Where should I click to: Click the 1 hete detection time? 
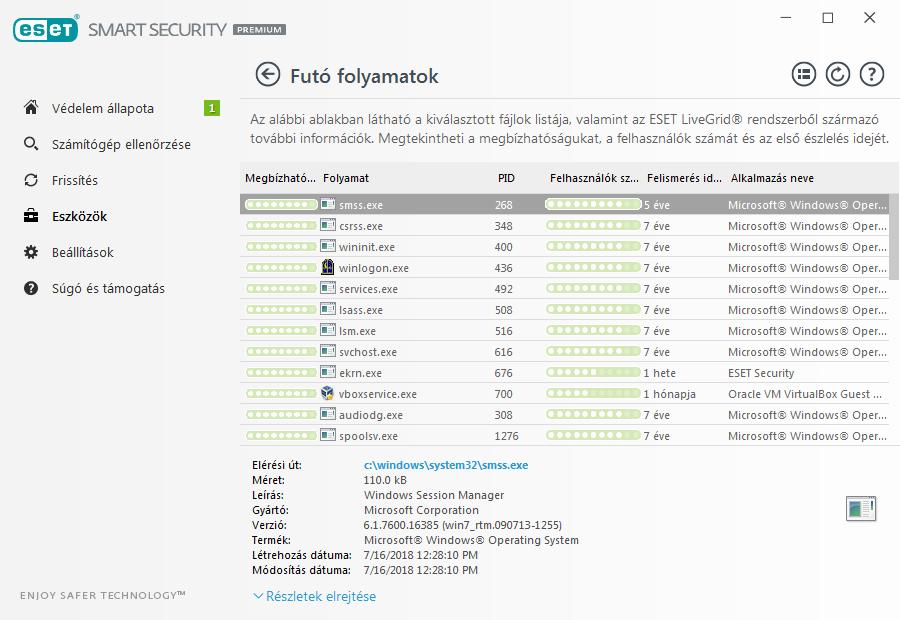pos(660,373)
